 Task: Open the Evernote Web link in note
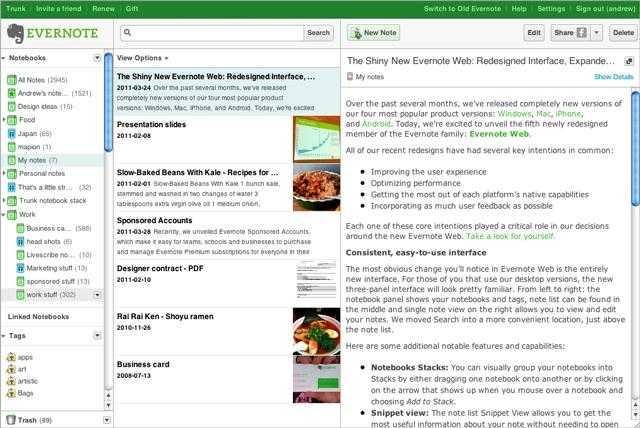pyautogui.click(x=499, y=134)
